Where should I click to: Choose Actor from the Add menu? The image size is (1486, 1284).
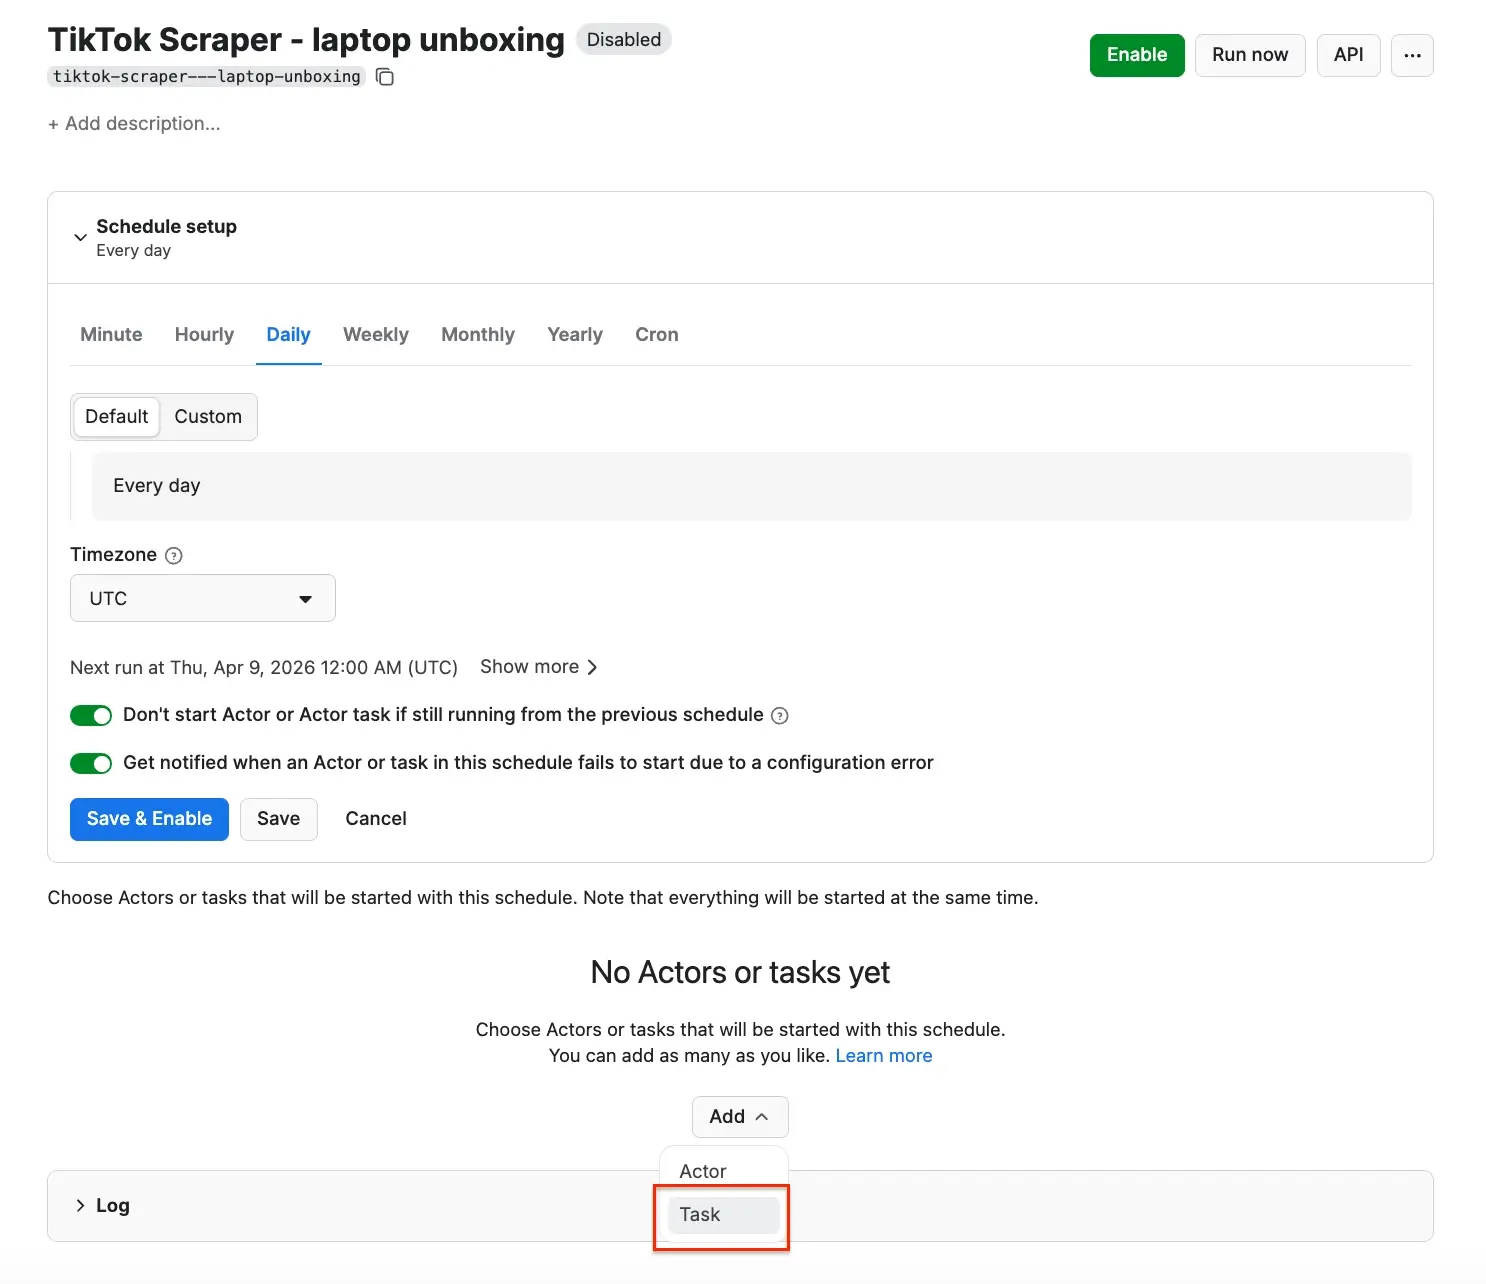[724, 1171]
